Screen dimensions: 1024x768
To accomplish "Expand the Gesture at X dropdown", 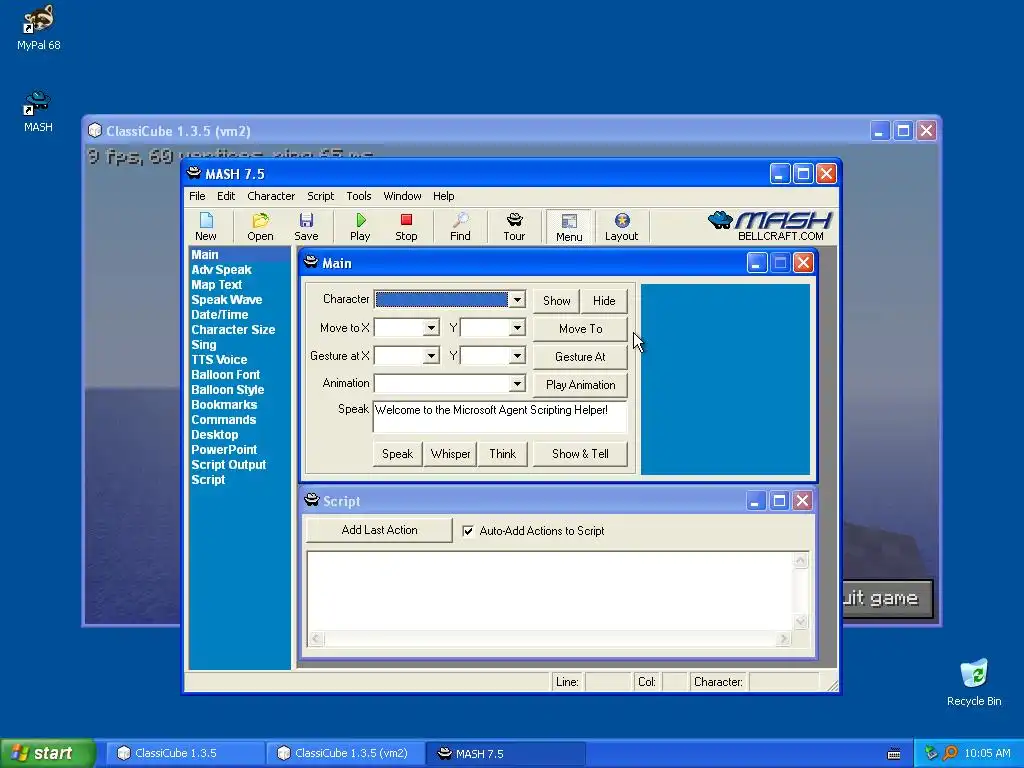I will [430, 356].
